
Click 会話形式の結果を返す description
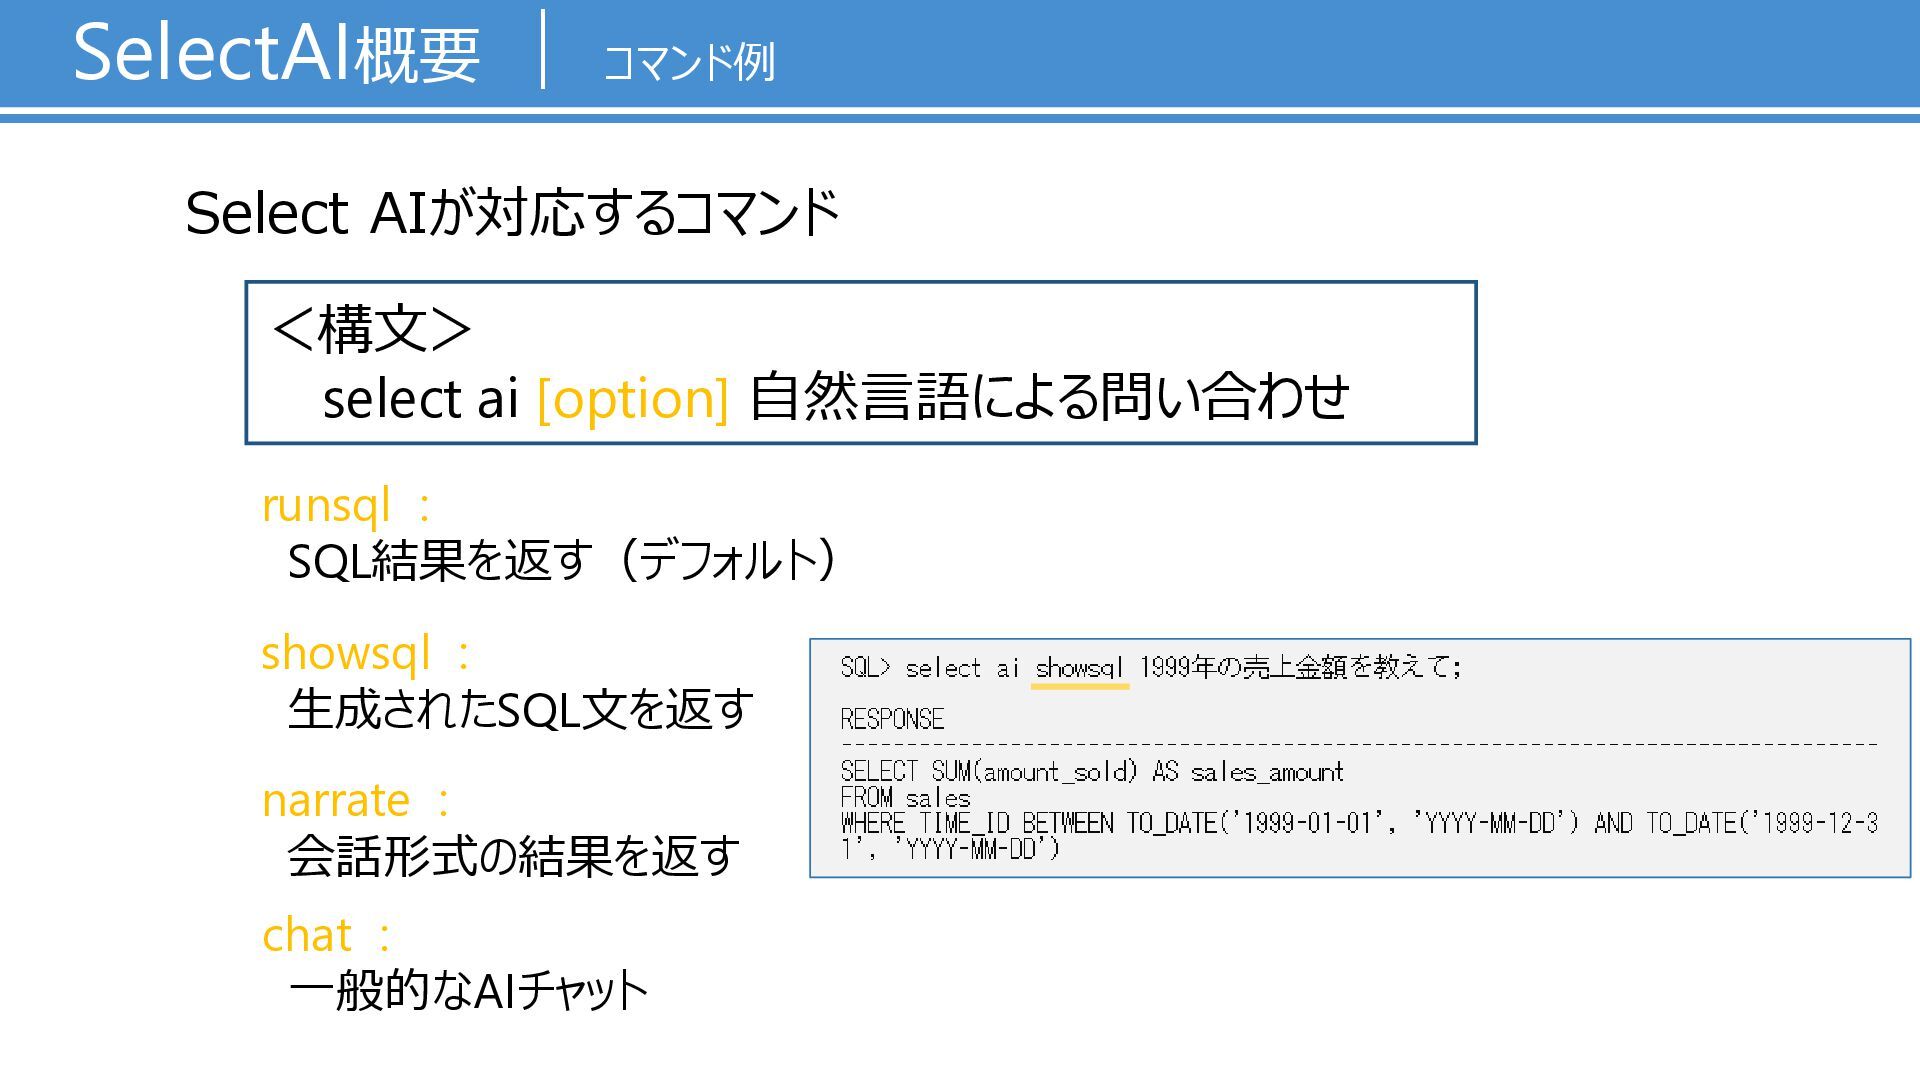[514, 856]
